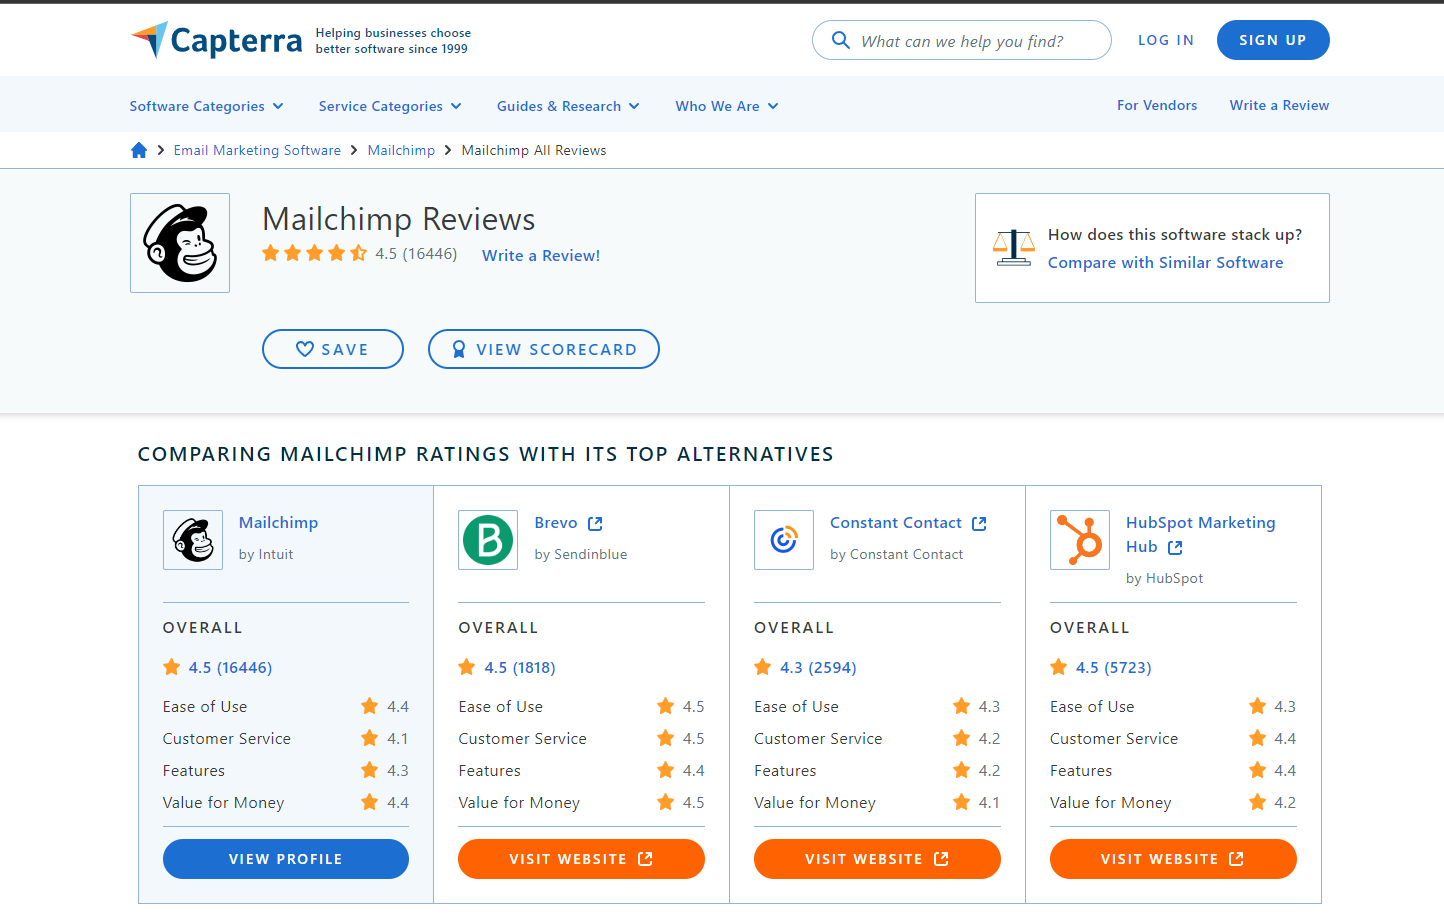Click the VIEW PROFILE button
This screenshot has height=918, width=1444.
click(x=286, y=859)
